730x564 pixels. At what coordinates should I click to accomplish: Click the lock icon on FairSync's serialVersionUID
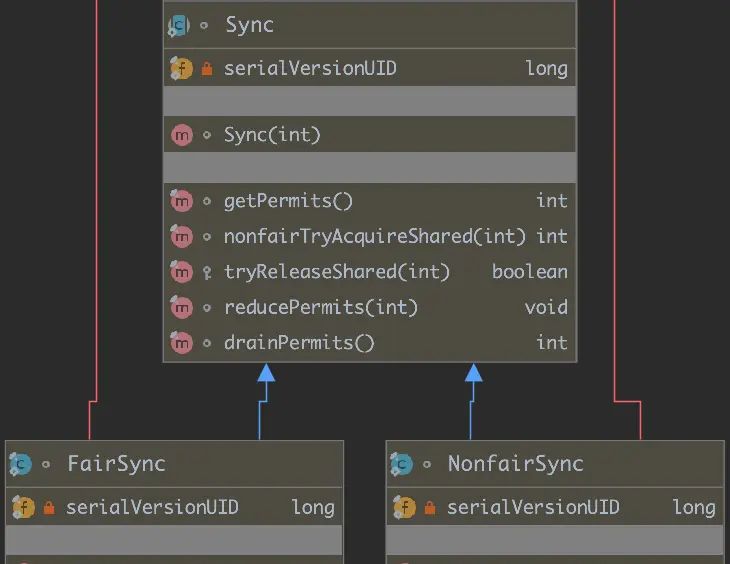[x=48, y=507]
